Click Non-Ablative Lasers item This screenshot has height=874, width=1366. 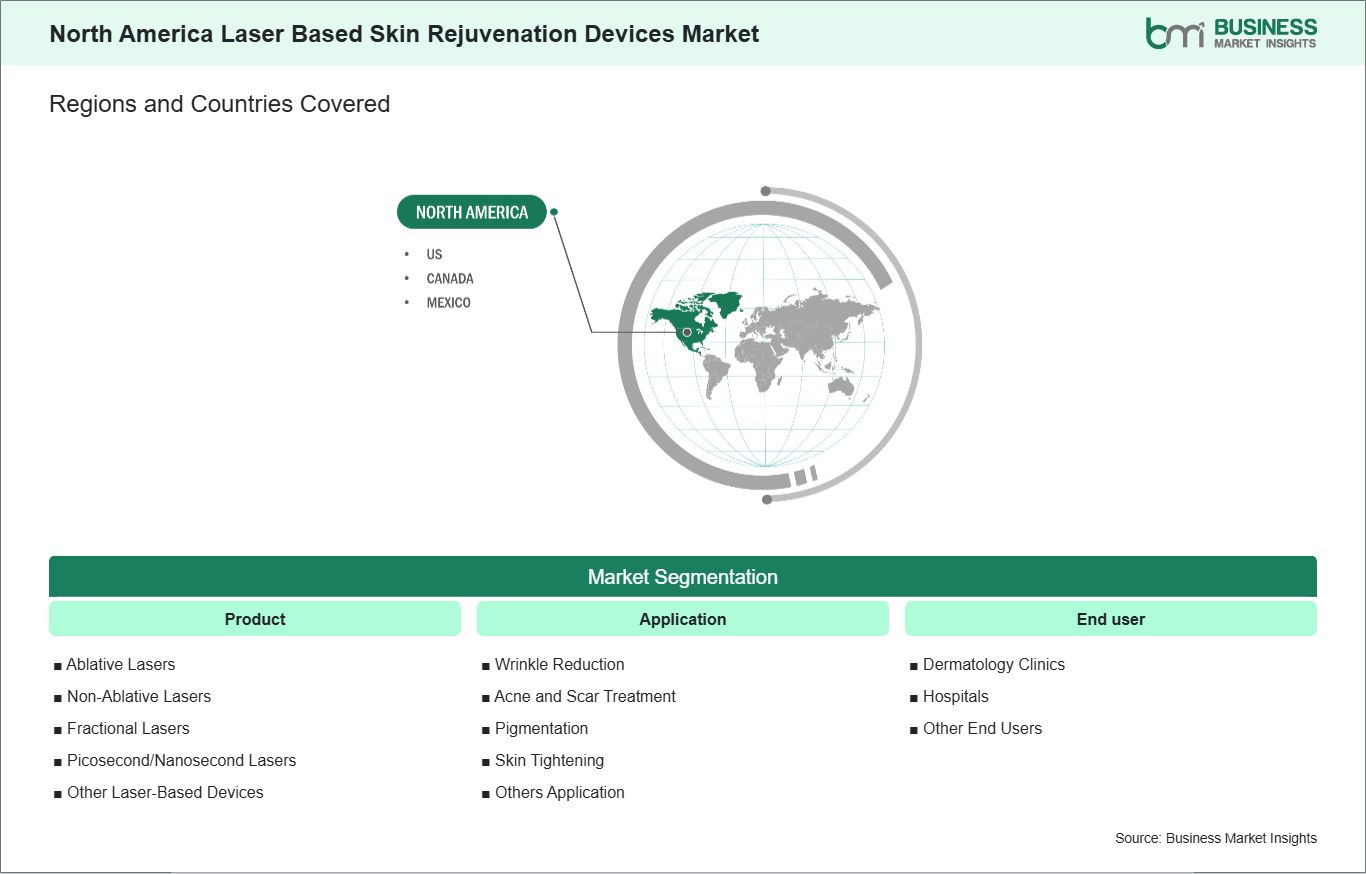(132, 696)
